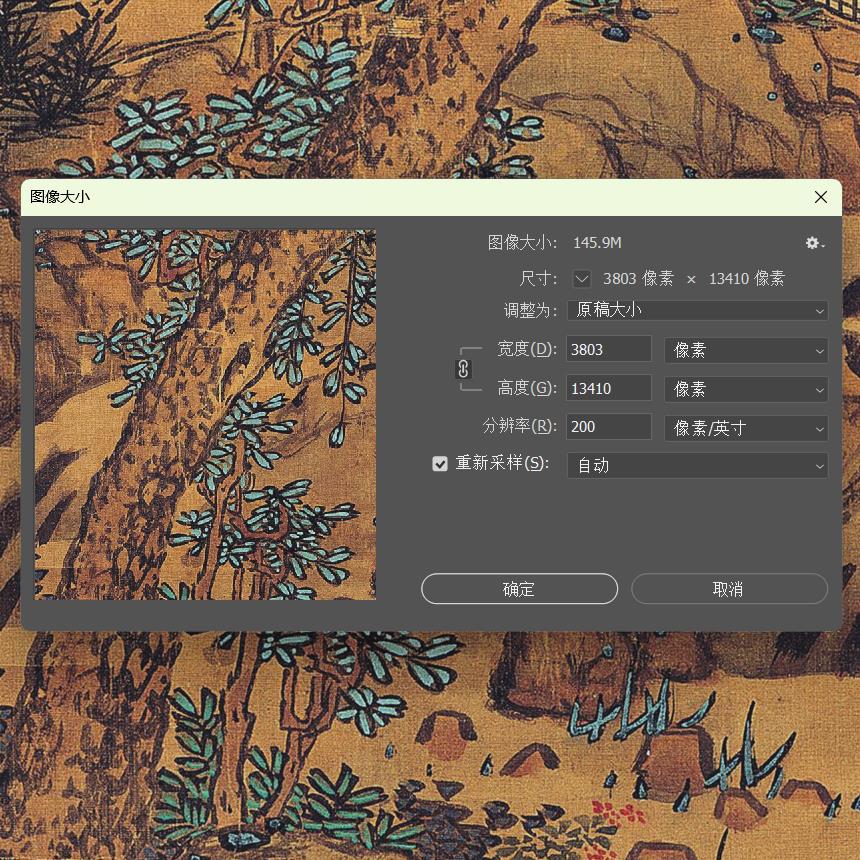Click the 重新采样(S) label text
Viewport: 860px width, 860px height.
tap(502, 463)
